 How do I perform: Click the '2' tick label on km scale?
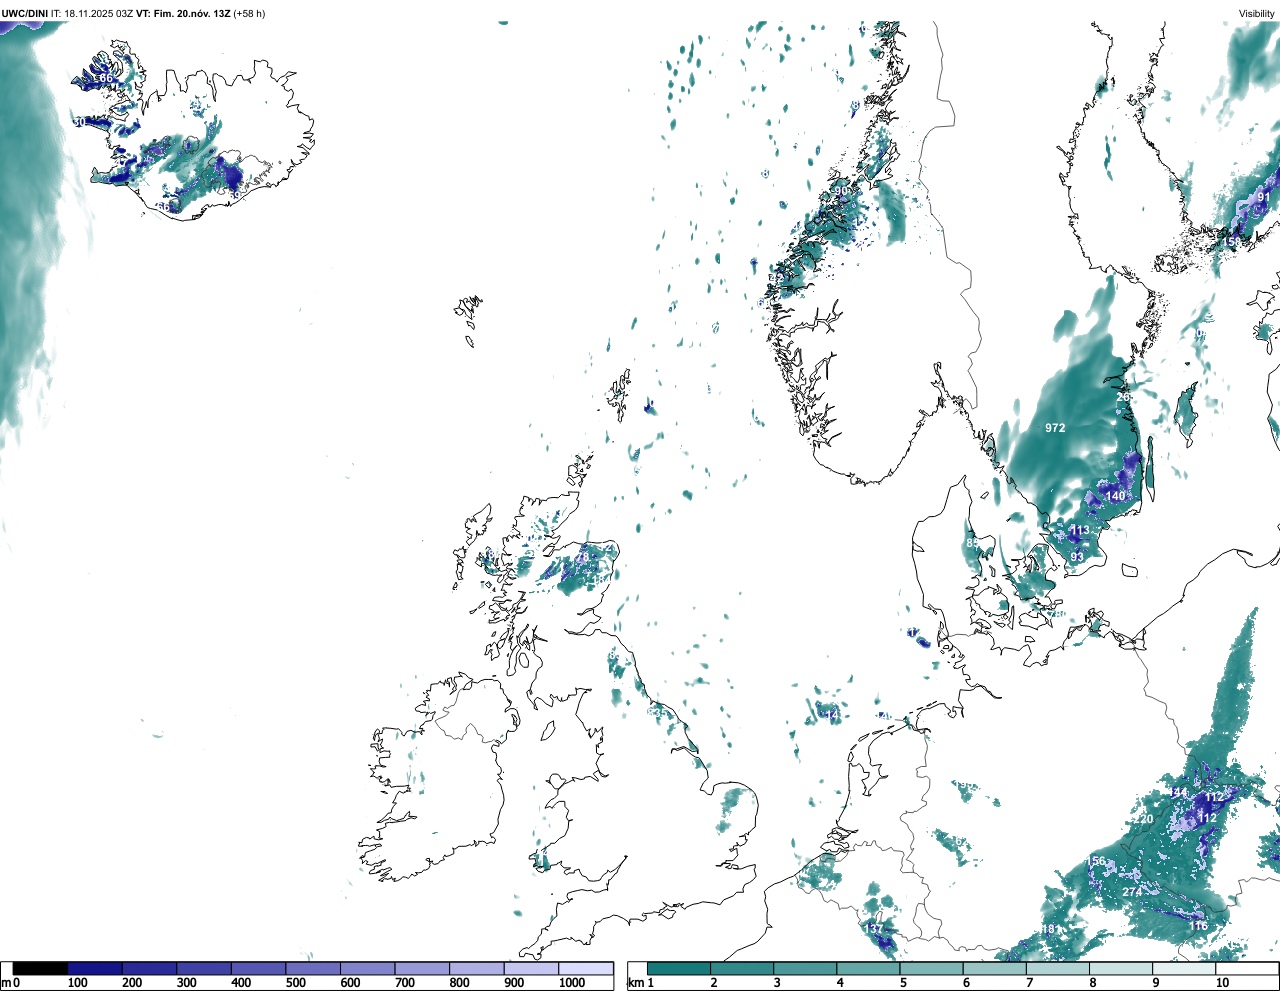[x=713, y=983]
